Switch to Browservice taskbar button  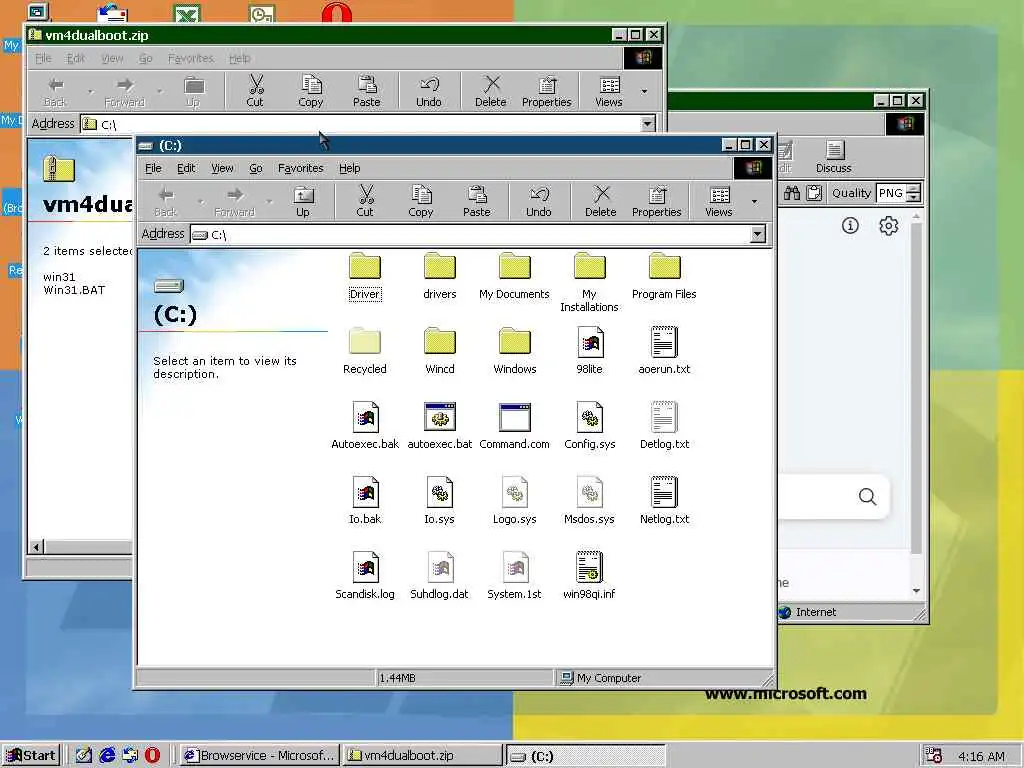[x=260, y=756]
